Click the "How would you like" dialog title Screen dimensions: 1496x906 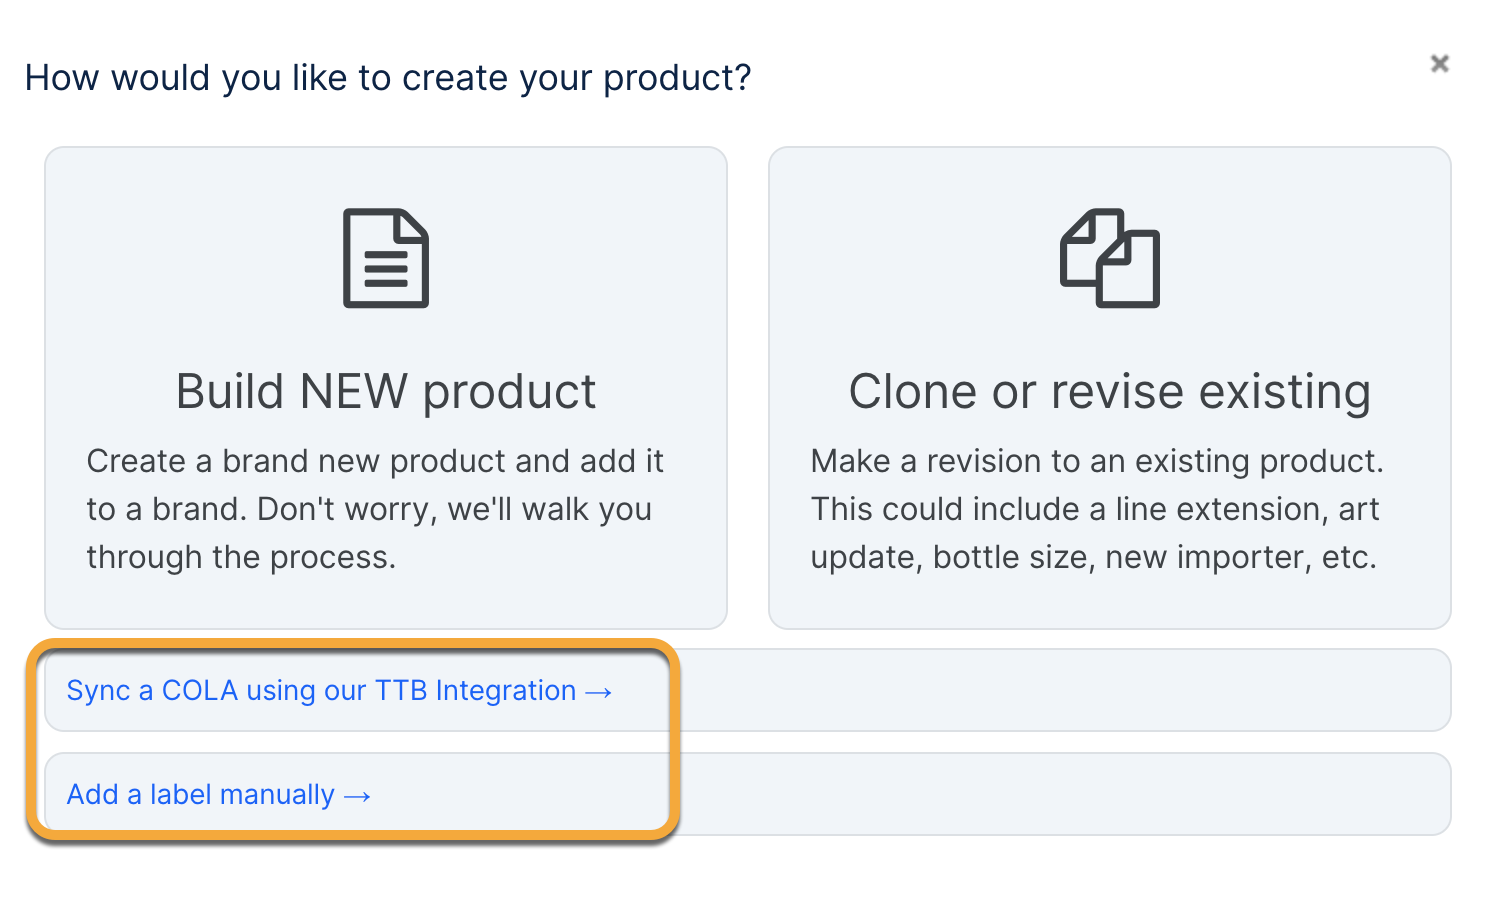pos(388,78)
